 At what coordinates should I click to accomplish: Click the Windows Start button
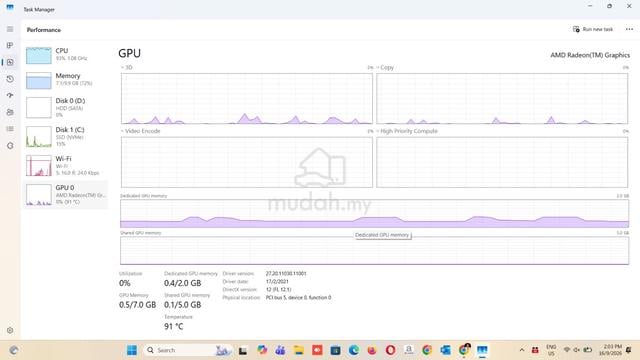click(x=132, y=350)
